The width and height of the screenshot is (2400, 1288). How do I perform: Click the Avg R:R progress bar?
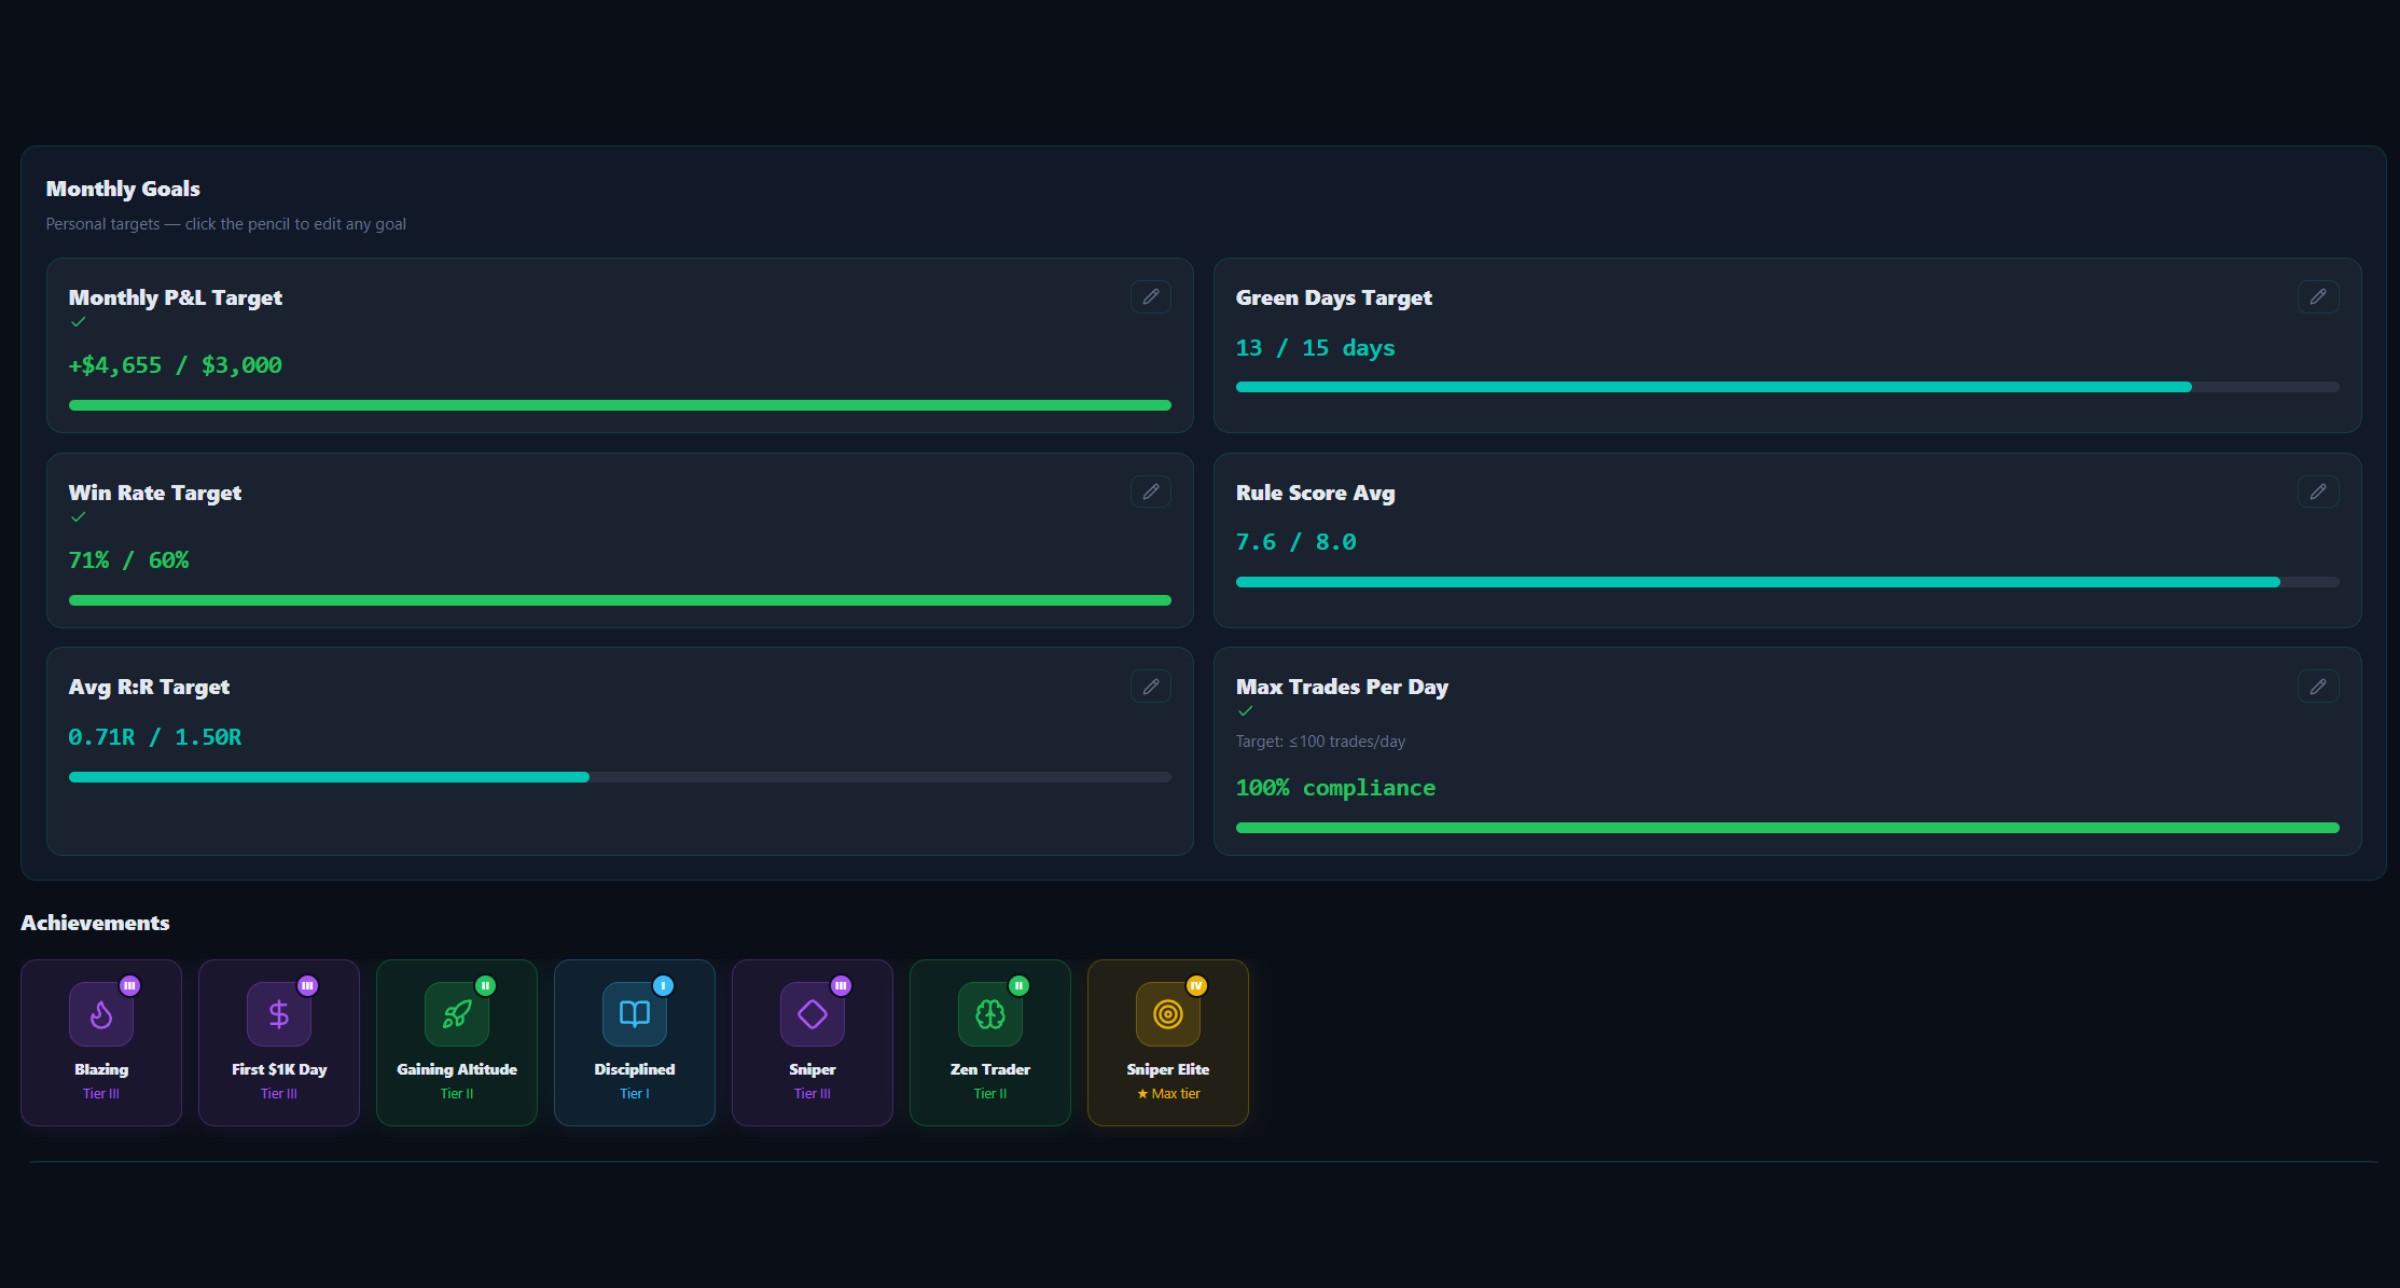click(620, 777)
